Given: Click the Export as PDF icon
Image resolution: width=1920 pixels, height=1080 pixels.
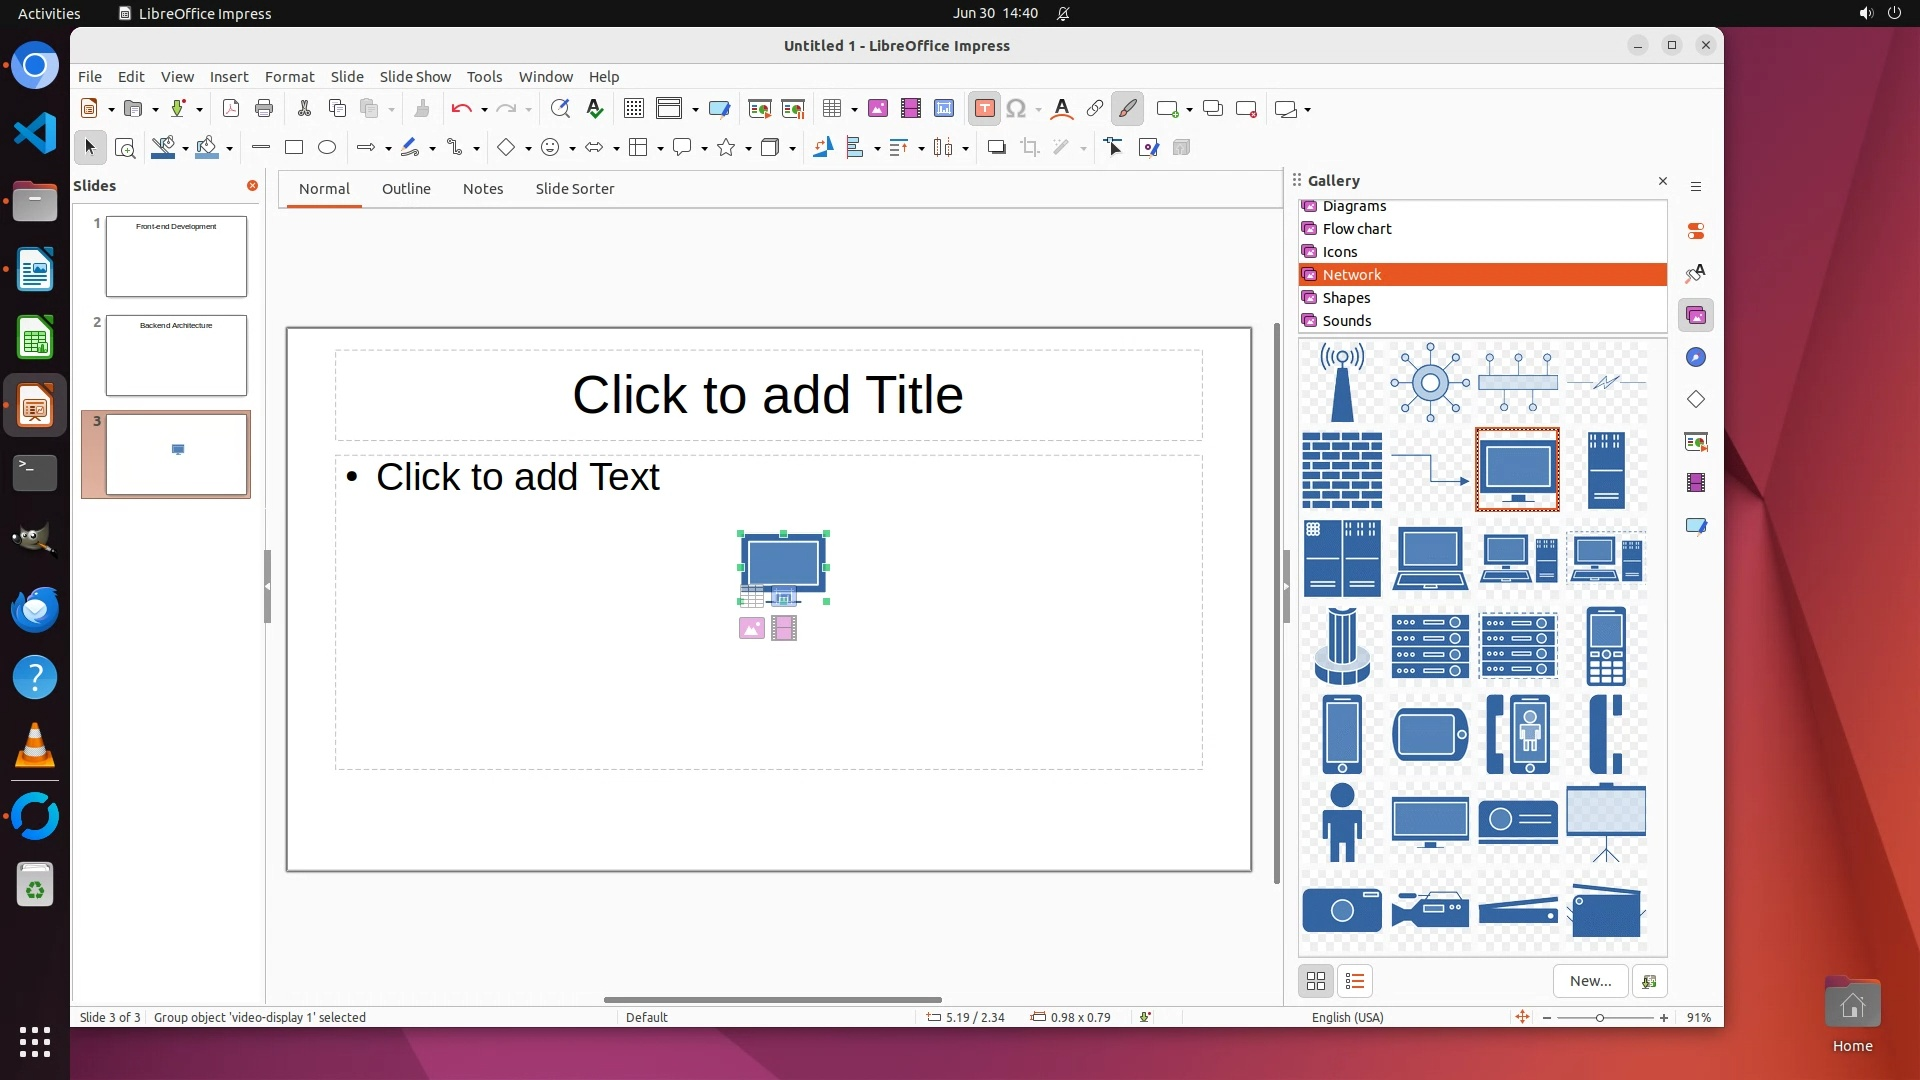Looking at the screenshot, I should [231, 109].
